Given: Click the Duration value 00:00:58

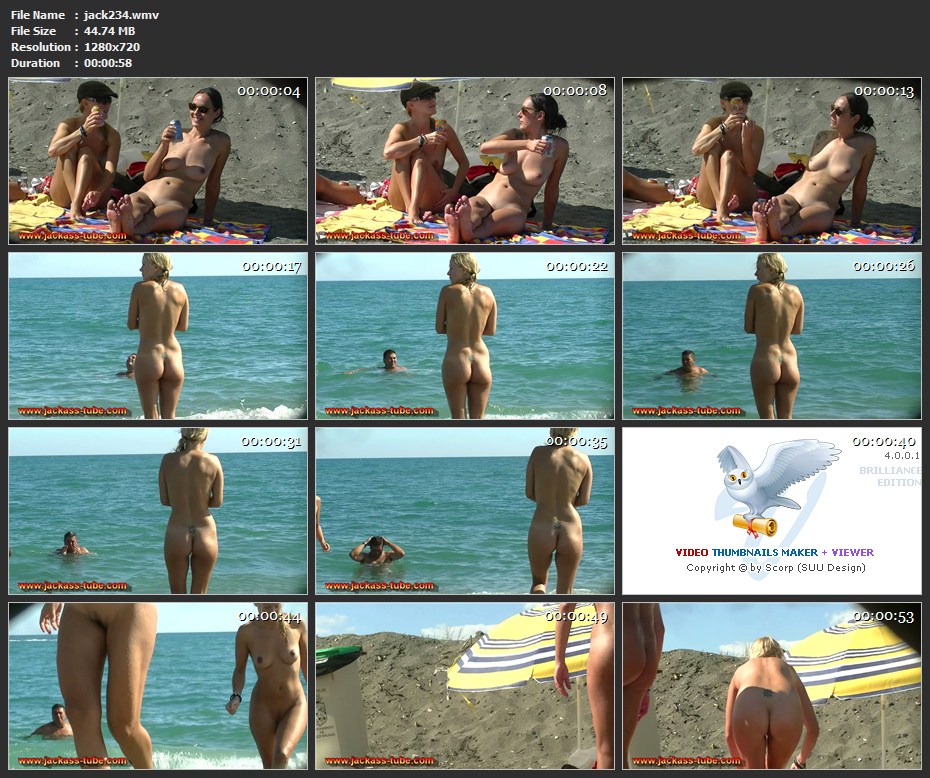Looking at the screenshot, I should 108,63.
